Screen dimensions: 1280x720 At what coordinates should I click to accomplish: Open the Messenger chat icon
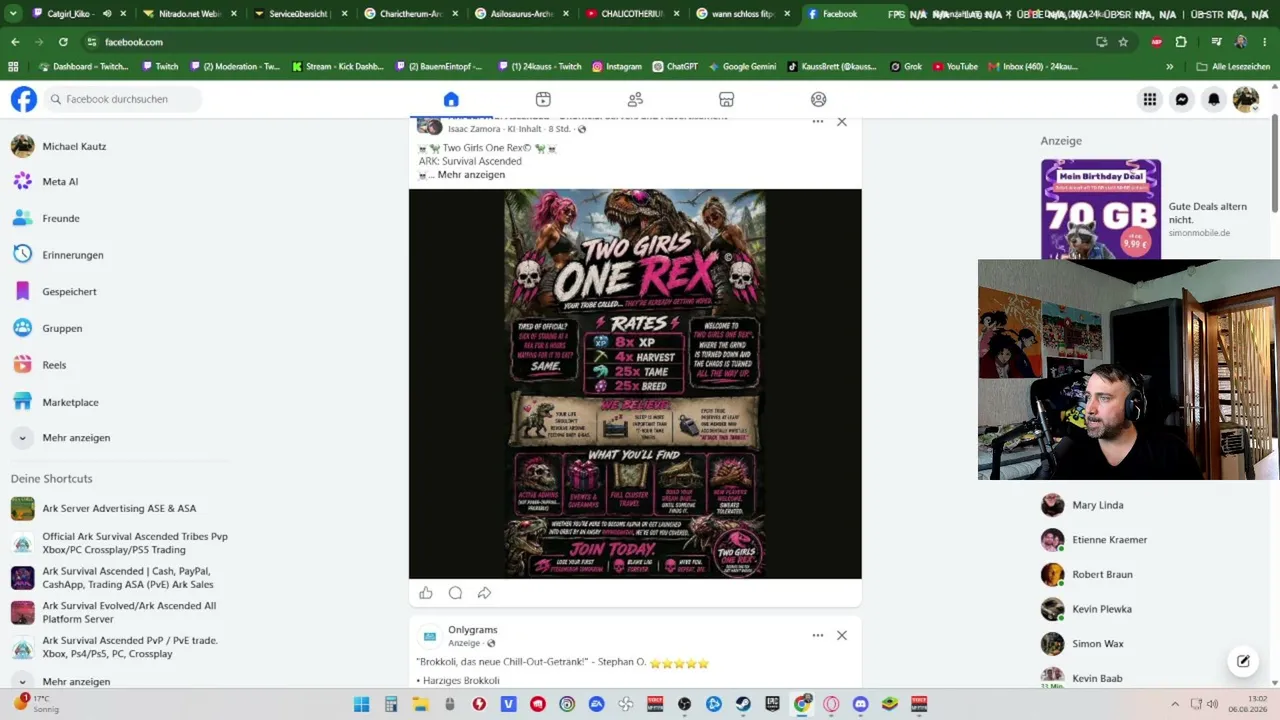point(1182,99)
